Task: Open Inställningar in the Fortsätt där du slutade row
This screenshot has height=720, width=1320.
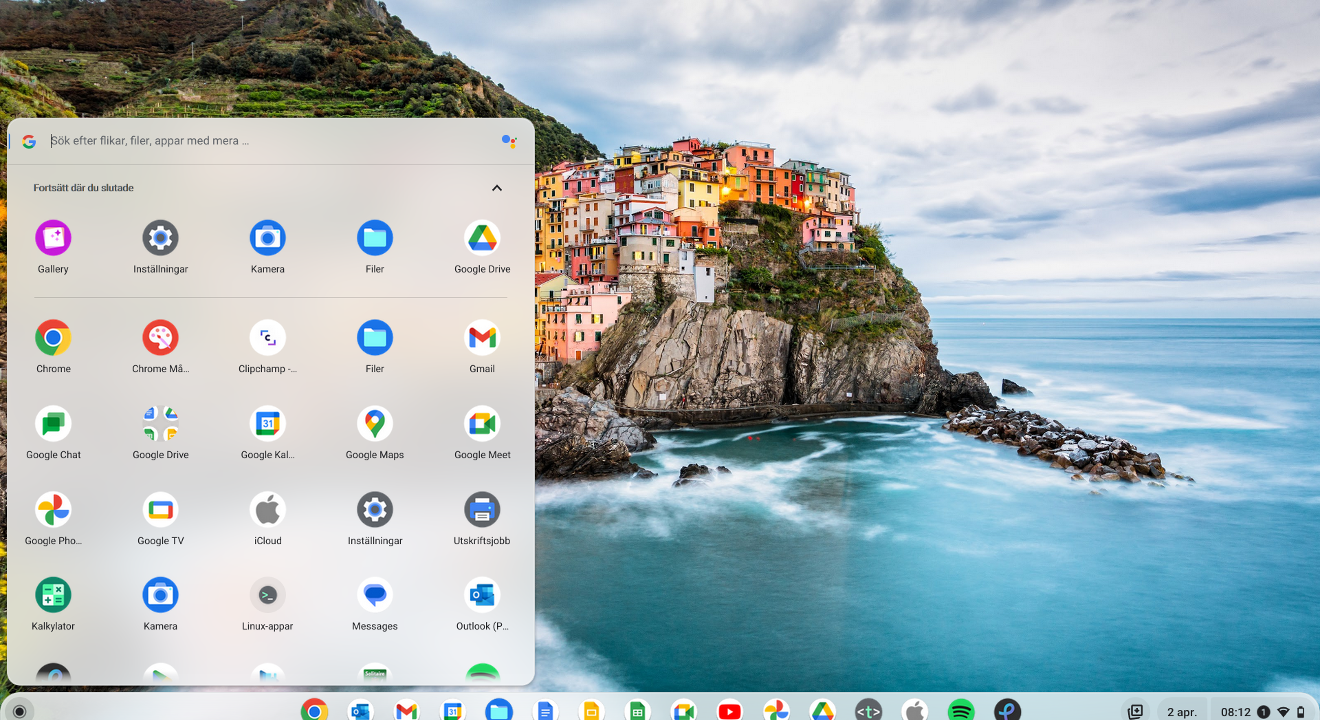Action: click(x=160, y=238)
